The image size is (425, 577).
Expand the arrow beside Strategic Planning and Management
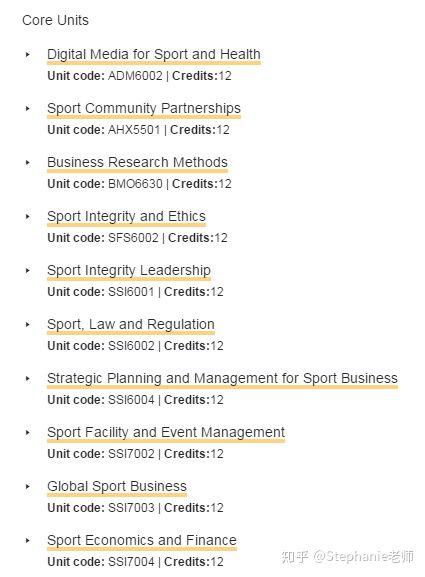[x=28, y=378]
